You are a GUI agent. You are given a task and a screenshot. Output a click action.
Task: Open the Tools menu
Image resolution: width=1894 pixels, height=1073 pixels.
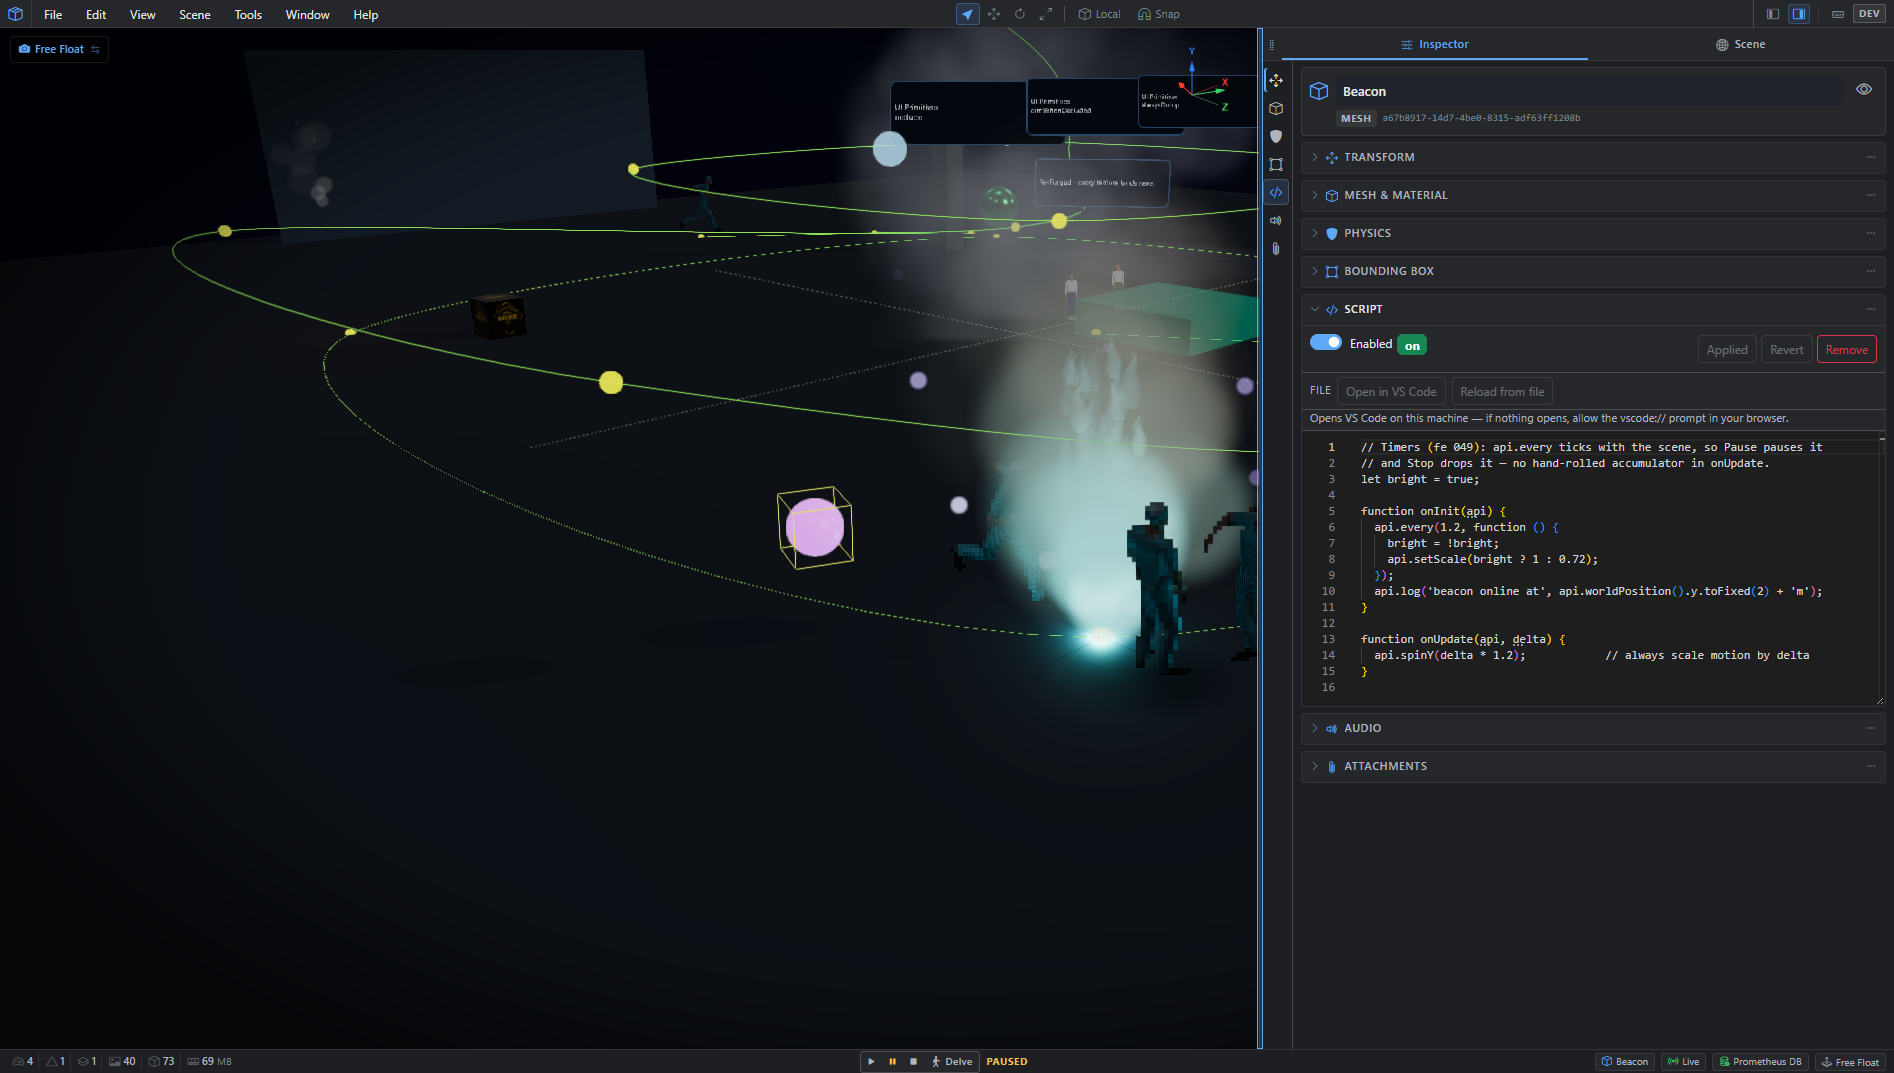point(248,14)
